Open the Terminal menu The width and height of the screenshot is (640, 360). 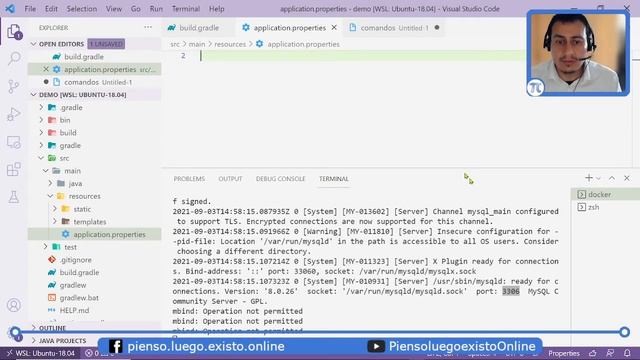point(186,9)
